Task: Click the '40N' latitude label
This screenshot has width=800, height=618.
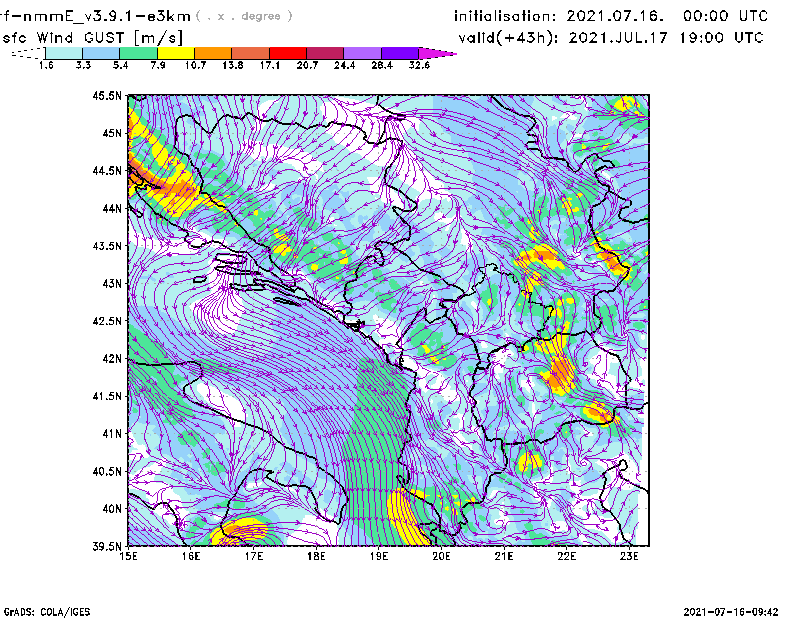Action: [x=112, y=509]
